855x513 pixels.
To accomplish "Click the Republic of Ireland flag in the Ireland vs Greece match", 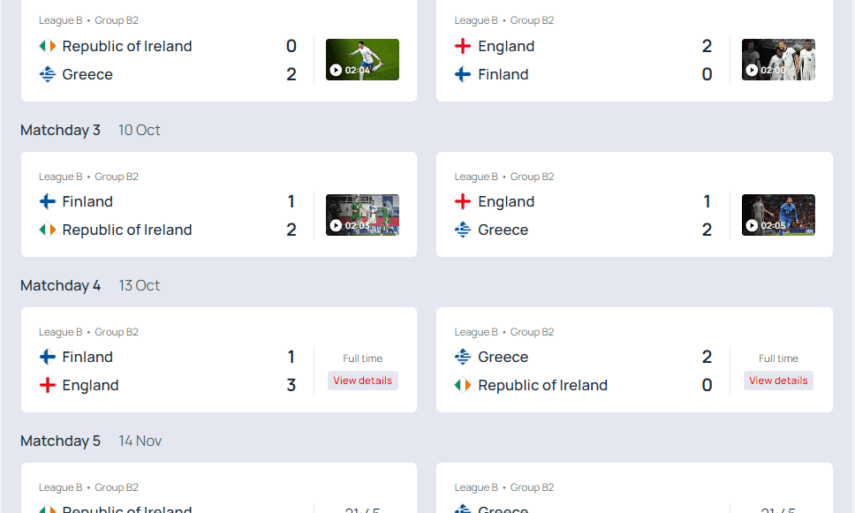I will 47,46.
